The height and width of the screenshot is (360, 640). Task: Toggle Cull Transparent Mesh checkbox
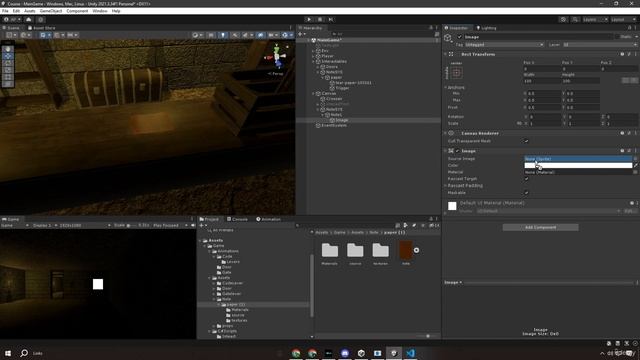tap(526, 141)
